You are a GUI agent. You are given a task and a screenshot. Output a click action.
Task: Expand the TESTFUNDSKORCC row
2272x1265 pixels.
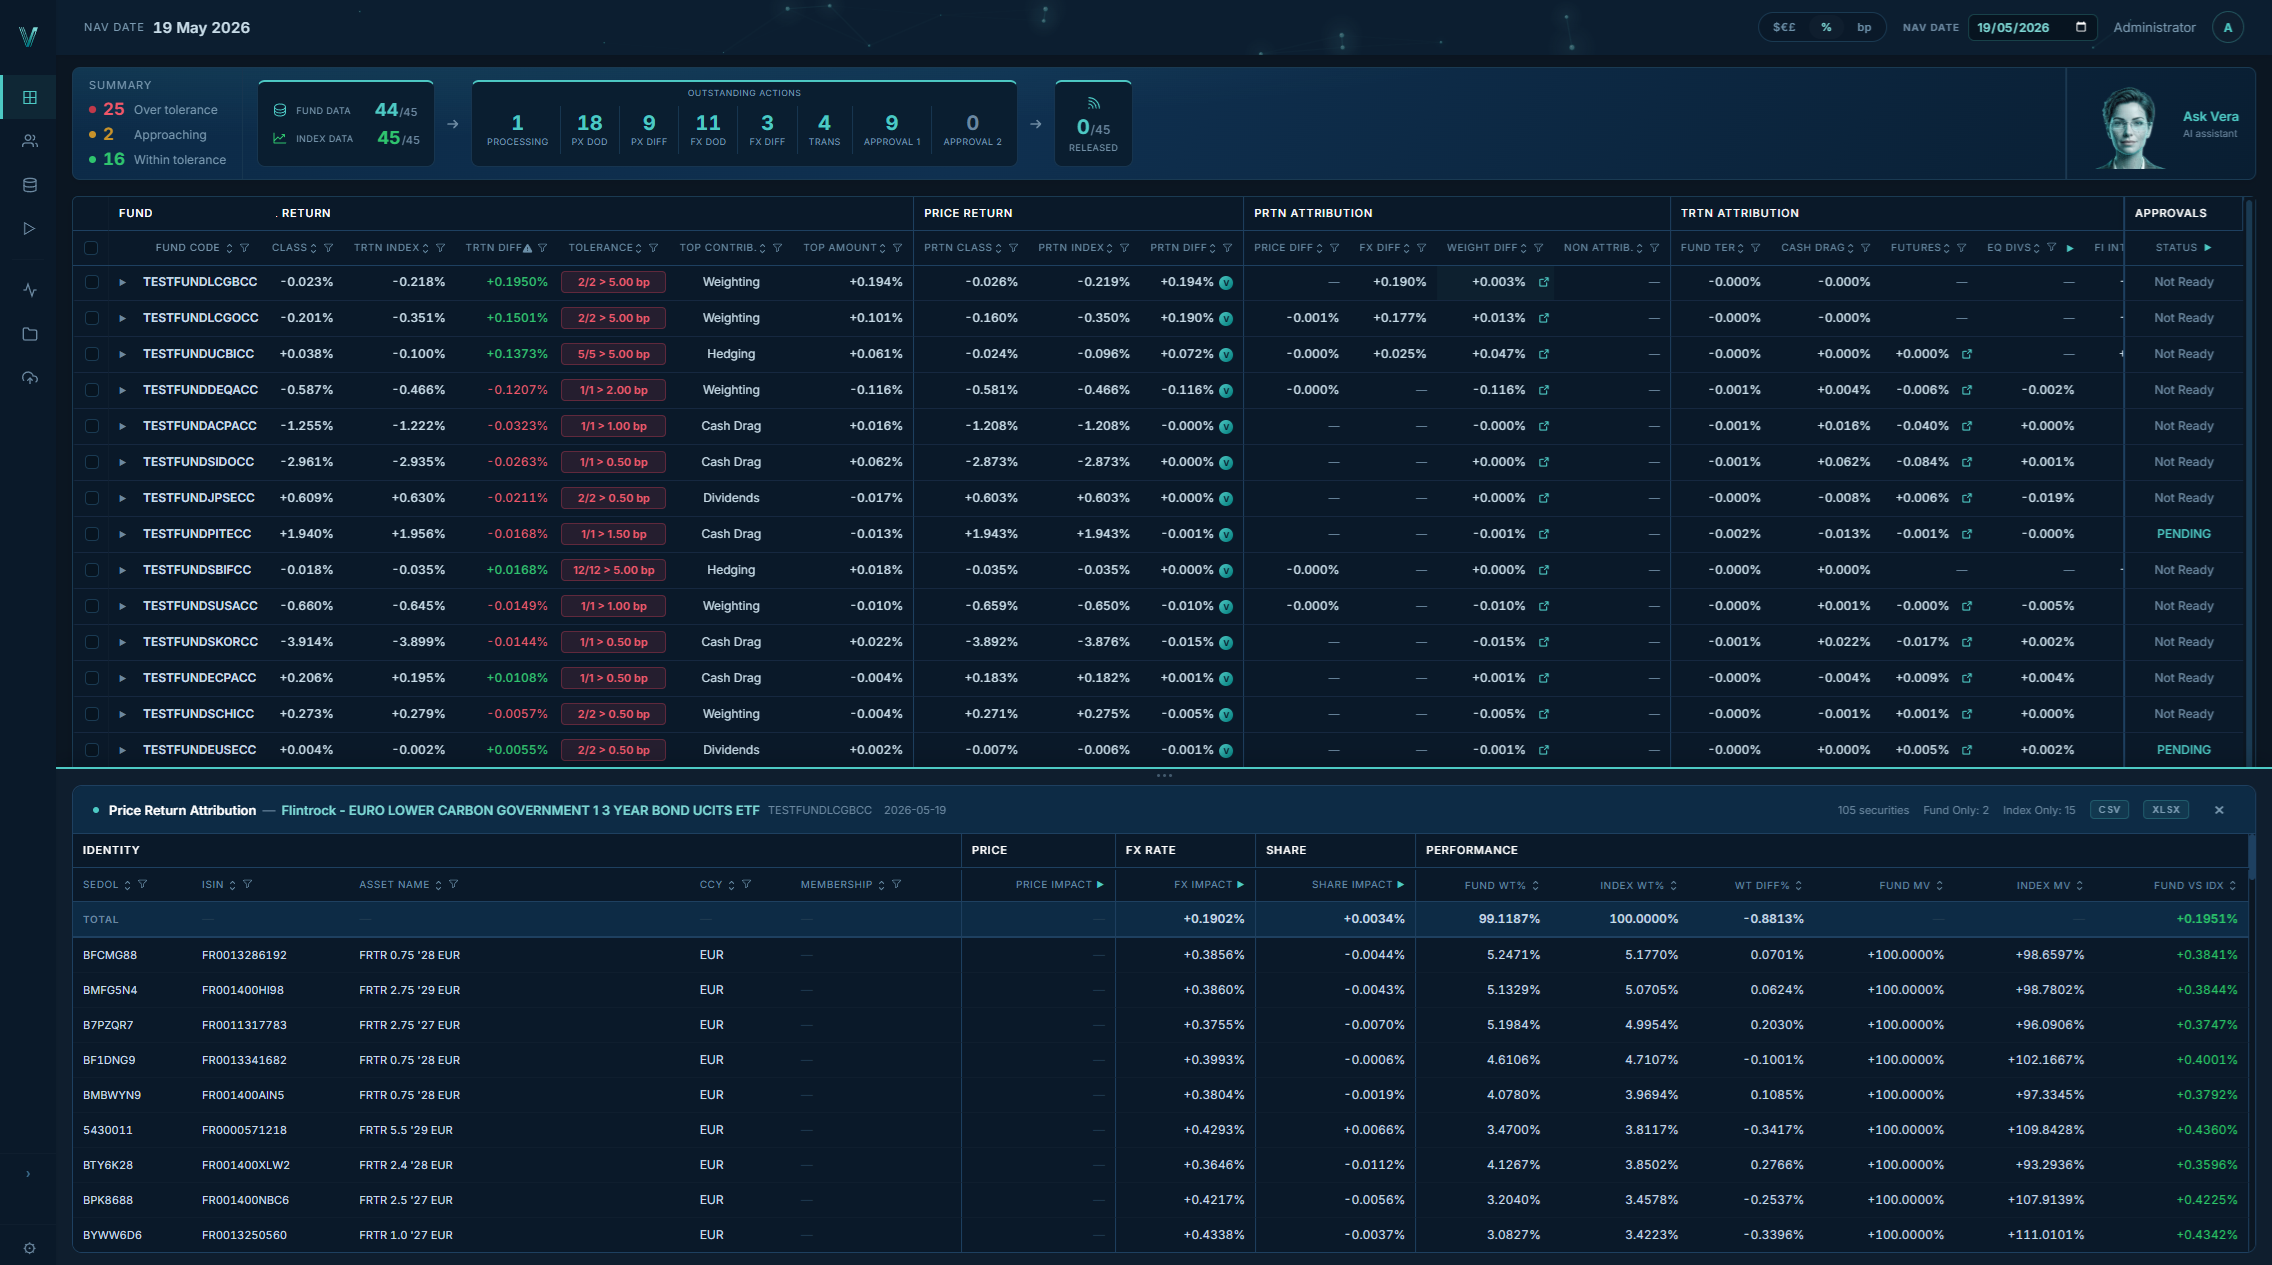(x=122, y=642)
